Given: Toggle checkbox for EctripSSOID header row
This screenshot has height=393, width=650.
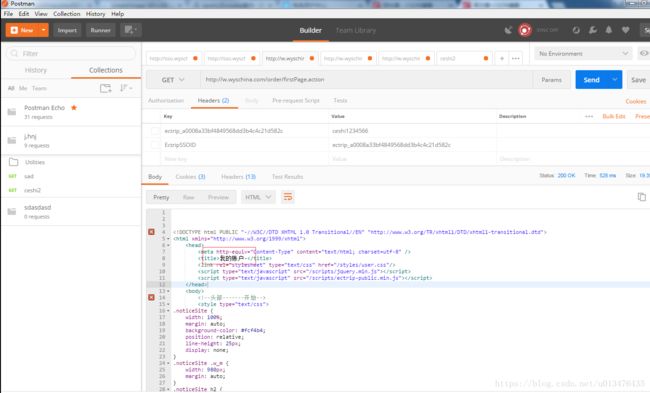Looking at the screenshot, I should pyautogui.click(x=155, y=145).
